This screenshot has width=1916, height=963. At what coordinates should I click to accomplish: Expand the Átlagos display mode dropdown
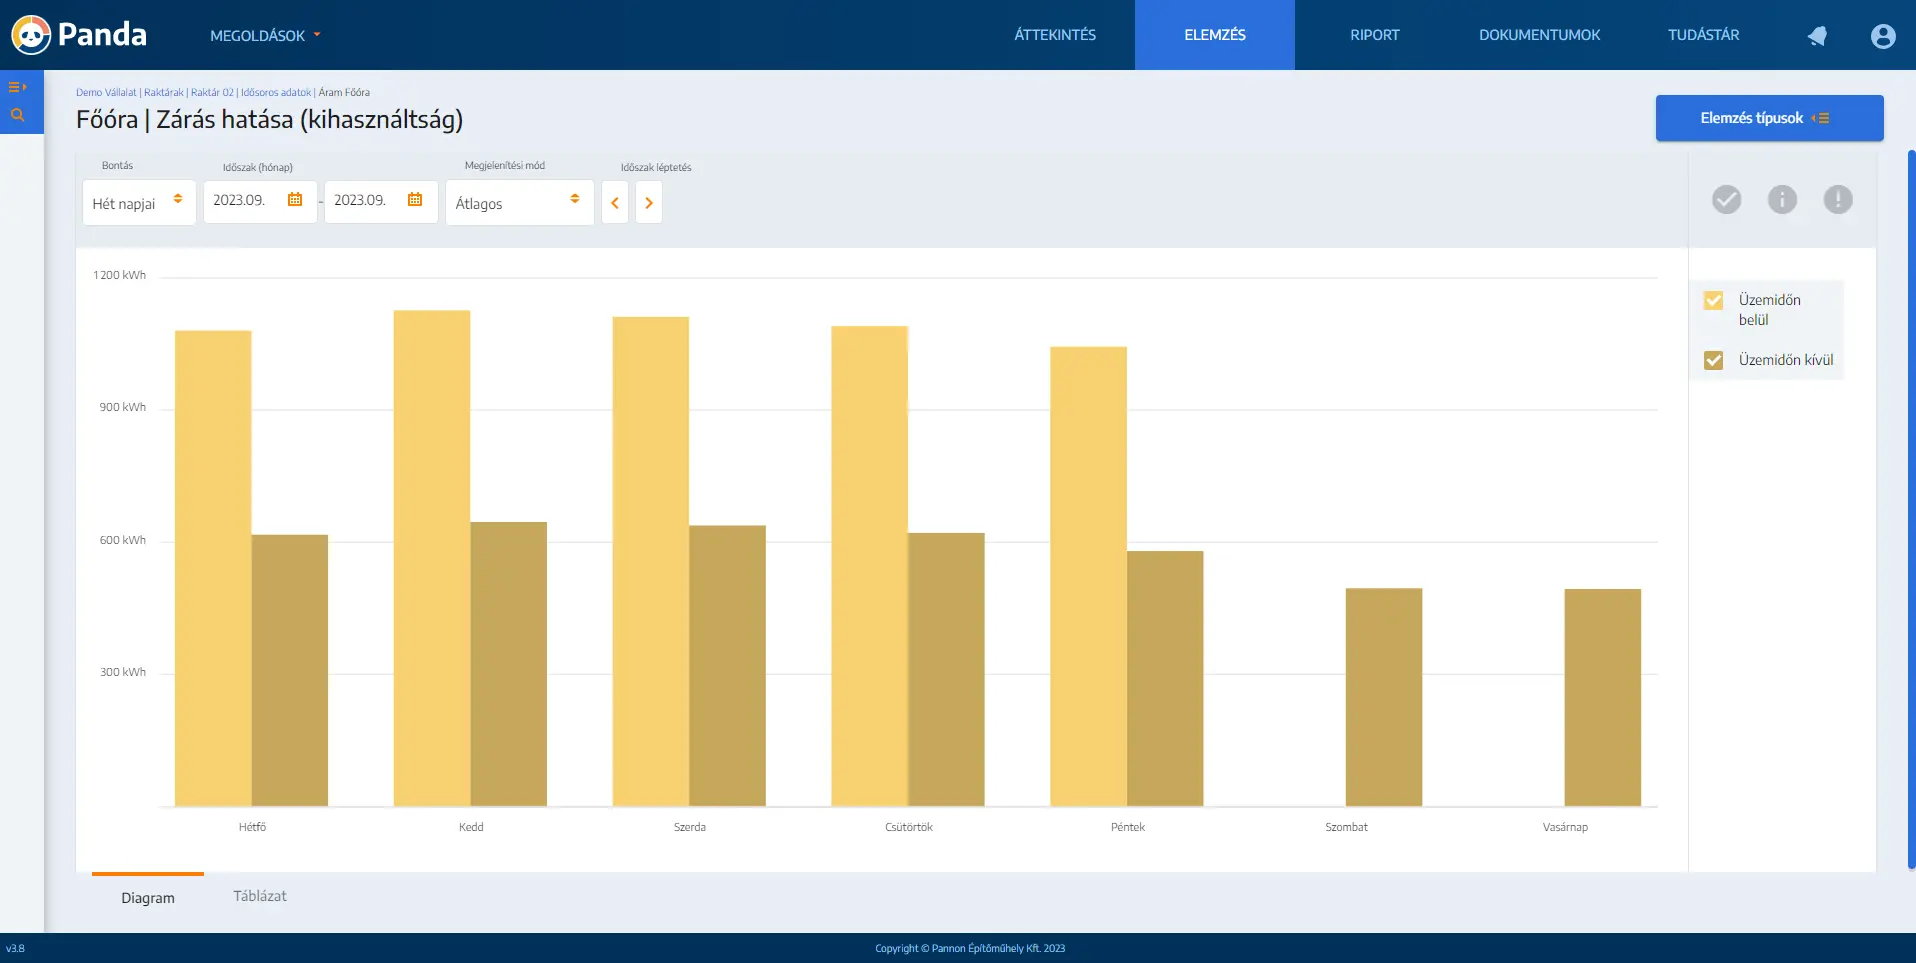coord(519,203)
